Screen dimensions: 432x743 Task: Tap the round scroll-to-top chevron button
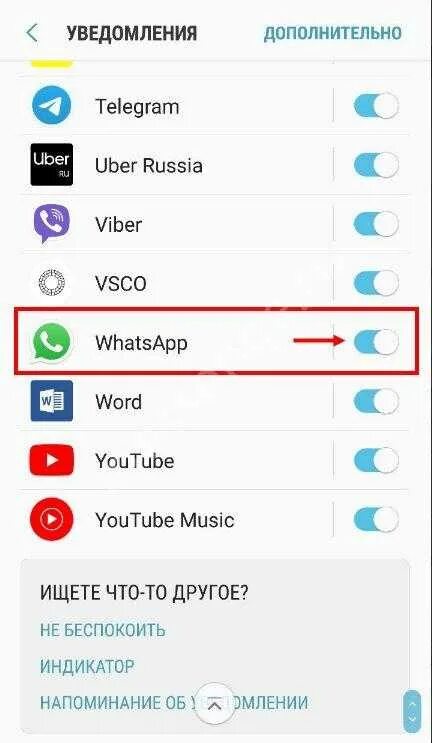click(x=215, y=705)
